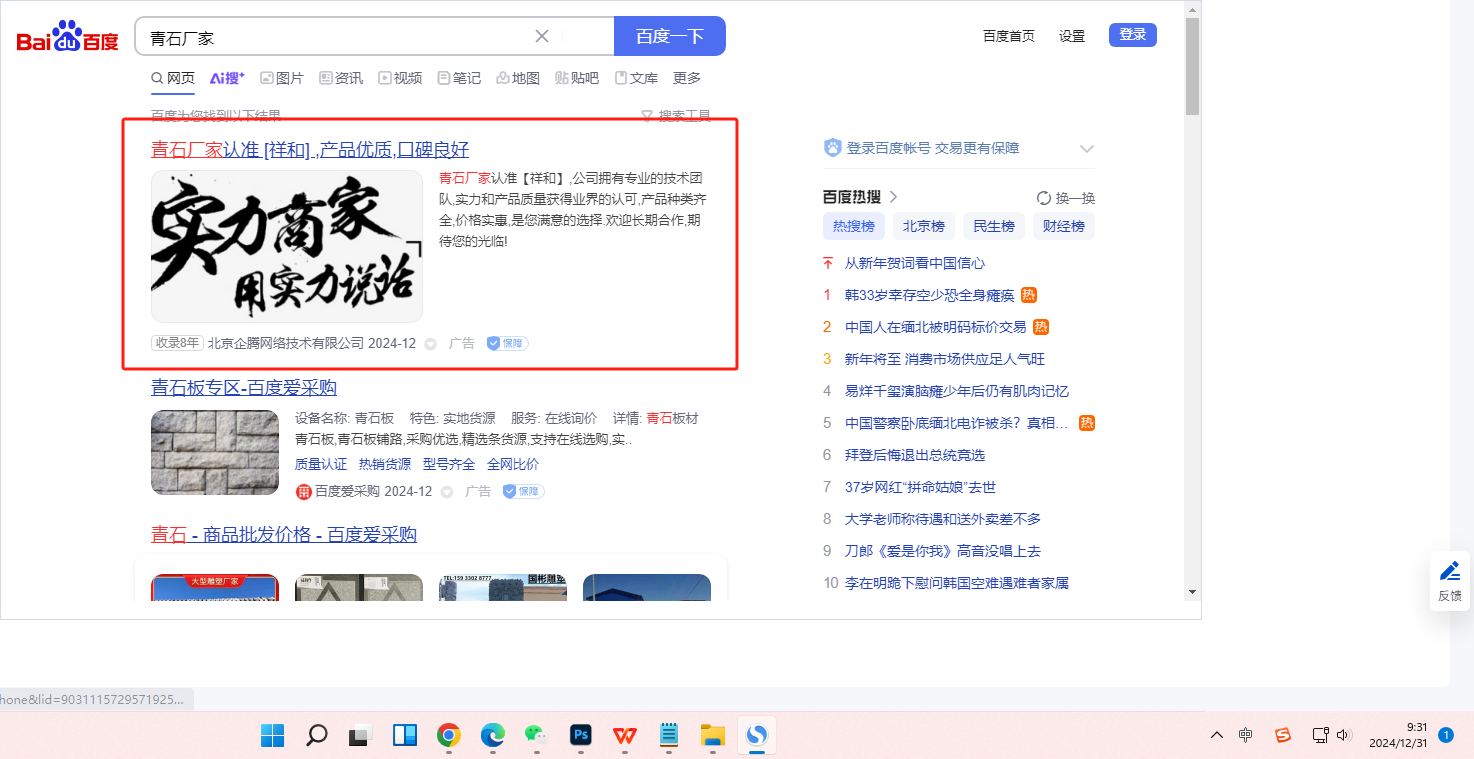Open the 青石厂家认准 [祥和] result title
1474x759 pixels.
[x=310, y=150]
